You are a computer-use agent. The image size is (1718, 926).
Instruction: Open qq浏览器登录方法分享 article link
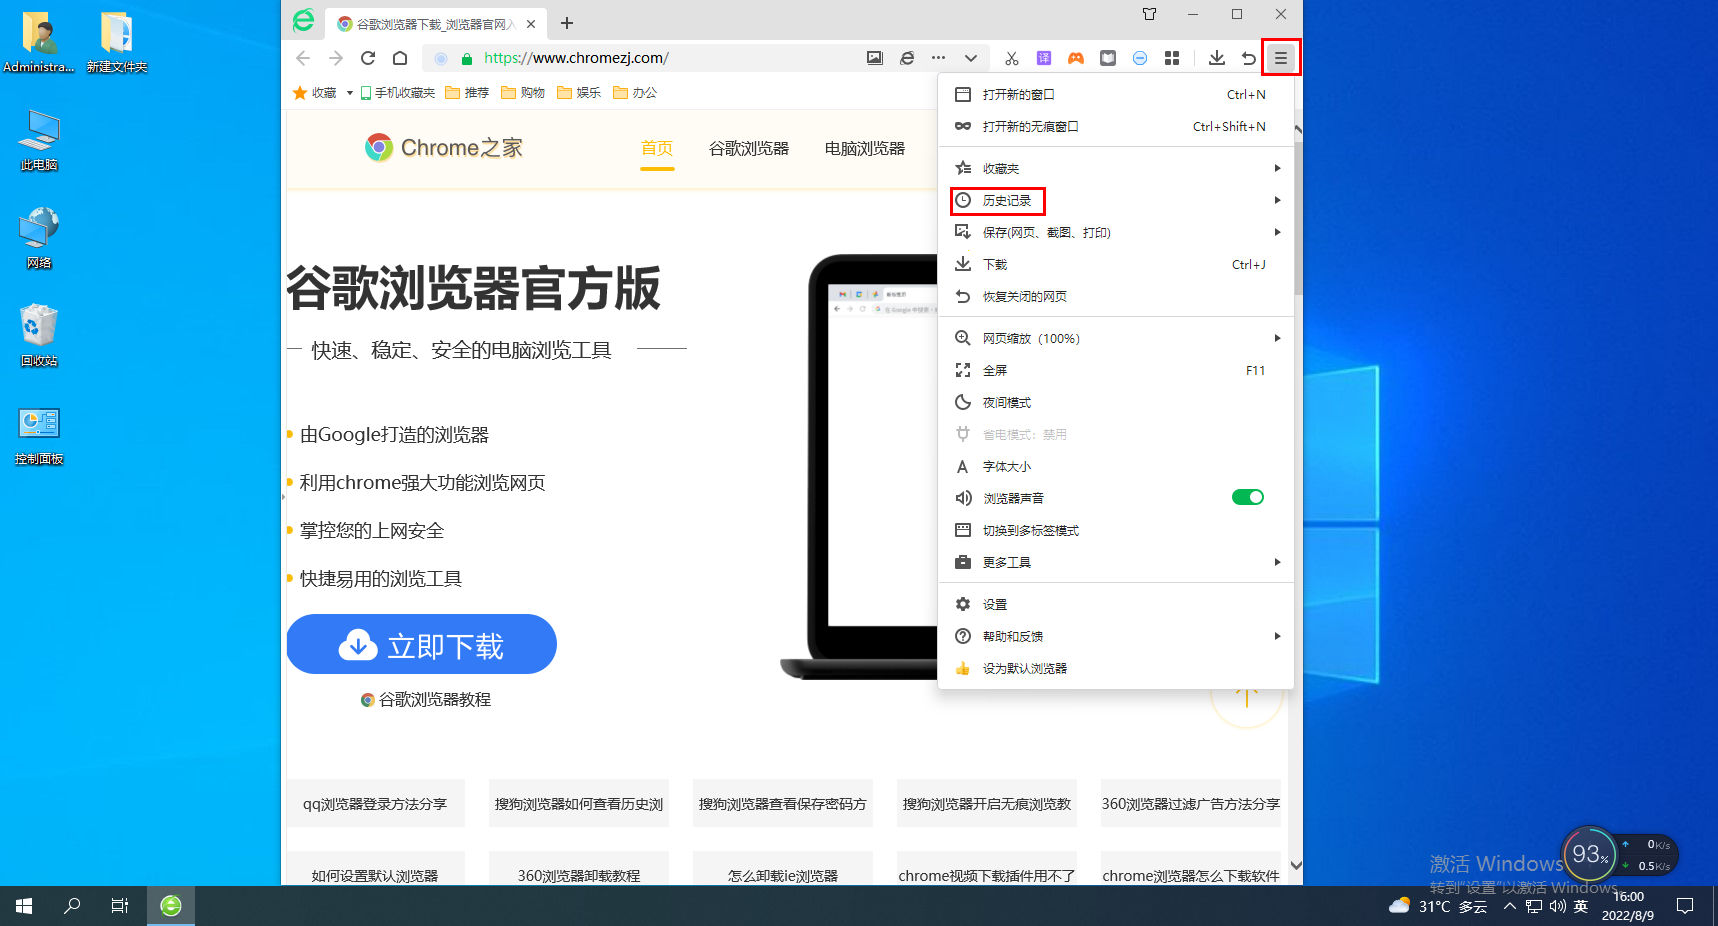pyautogui.click(x=375, y=803)
